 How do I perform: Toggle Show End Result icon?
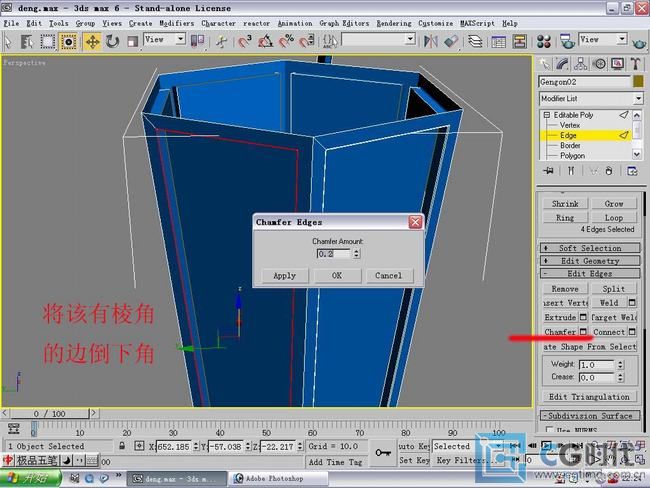571,171
